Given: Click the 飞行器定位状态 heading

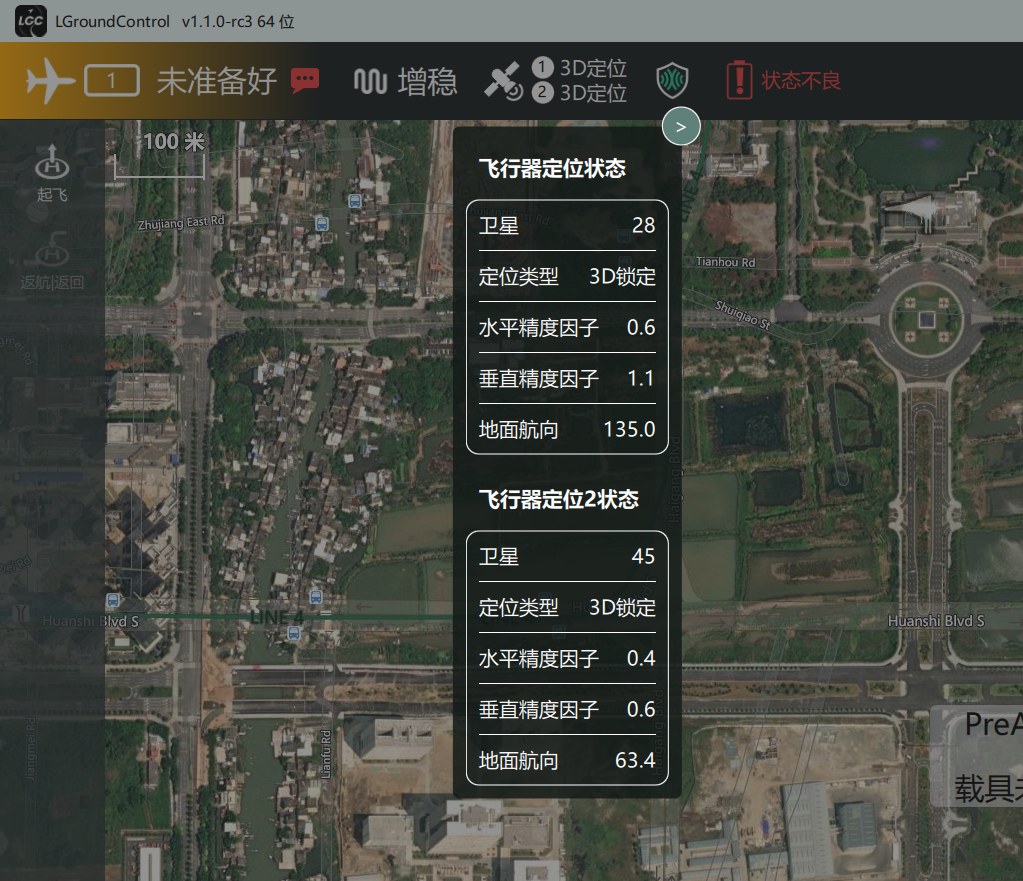Looking at the screenshot, I should tap(552, 168).
